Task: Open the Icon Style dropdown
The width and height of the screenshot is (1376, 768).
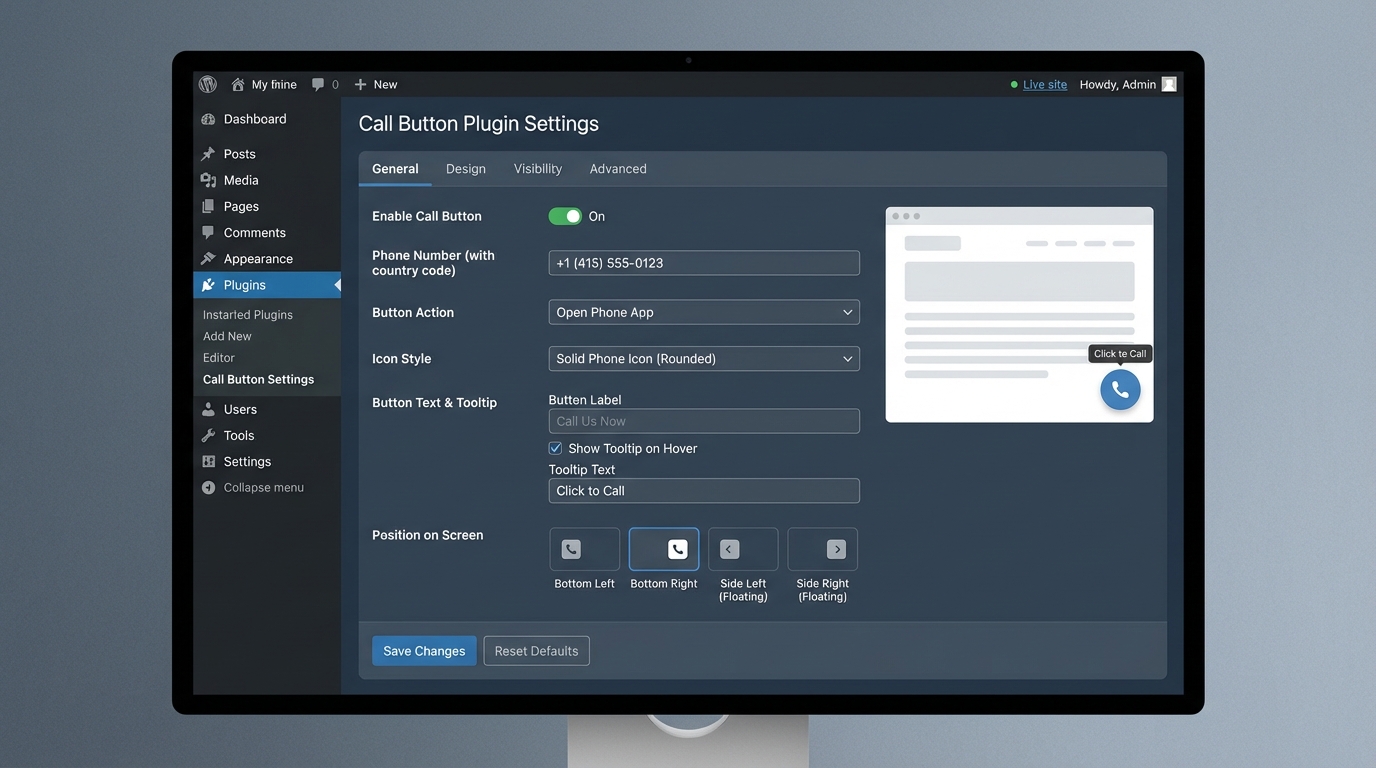Action: tap(703, 358)
